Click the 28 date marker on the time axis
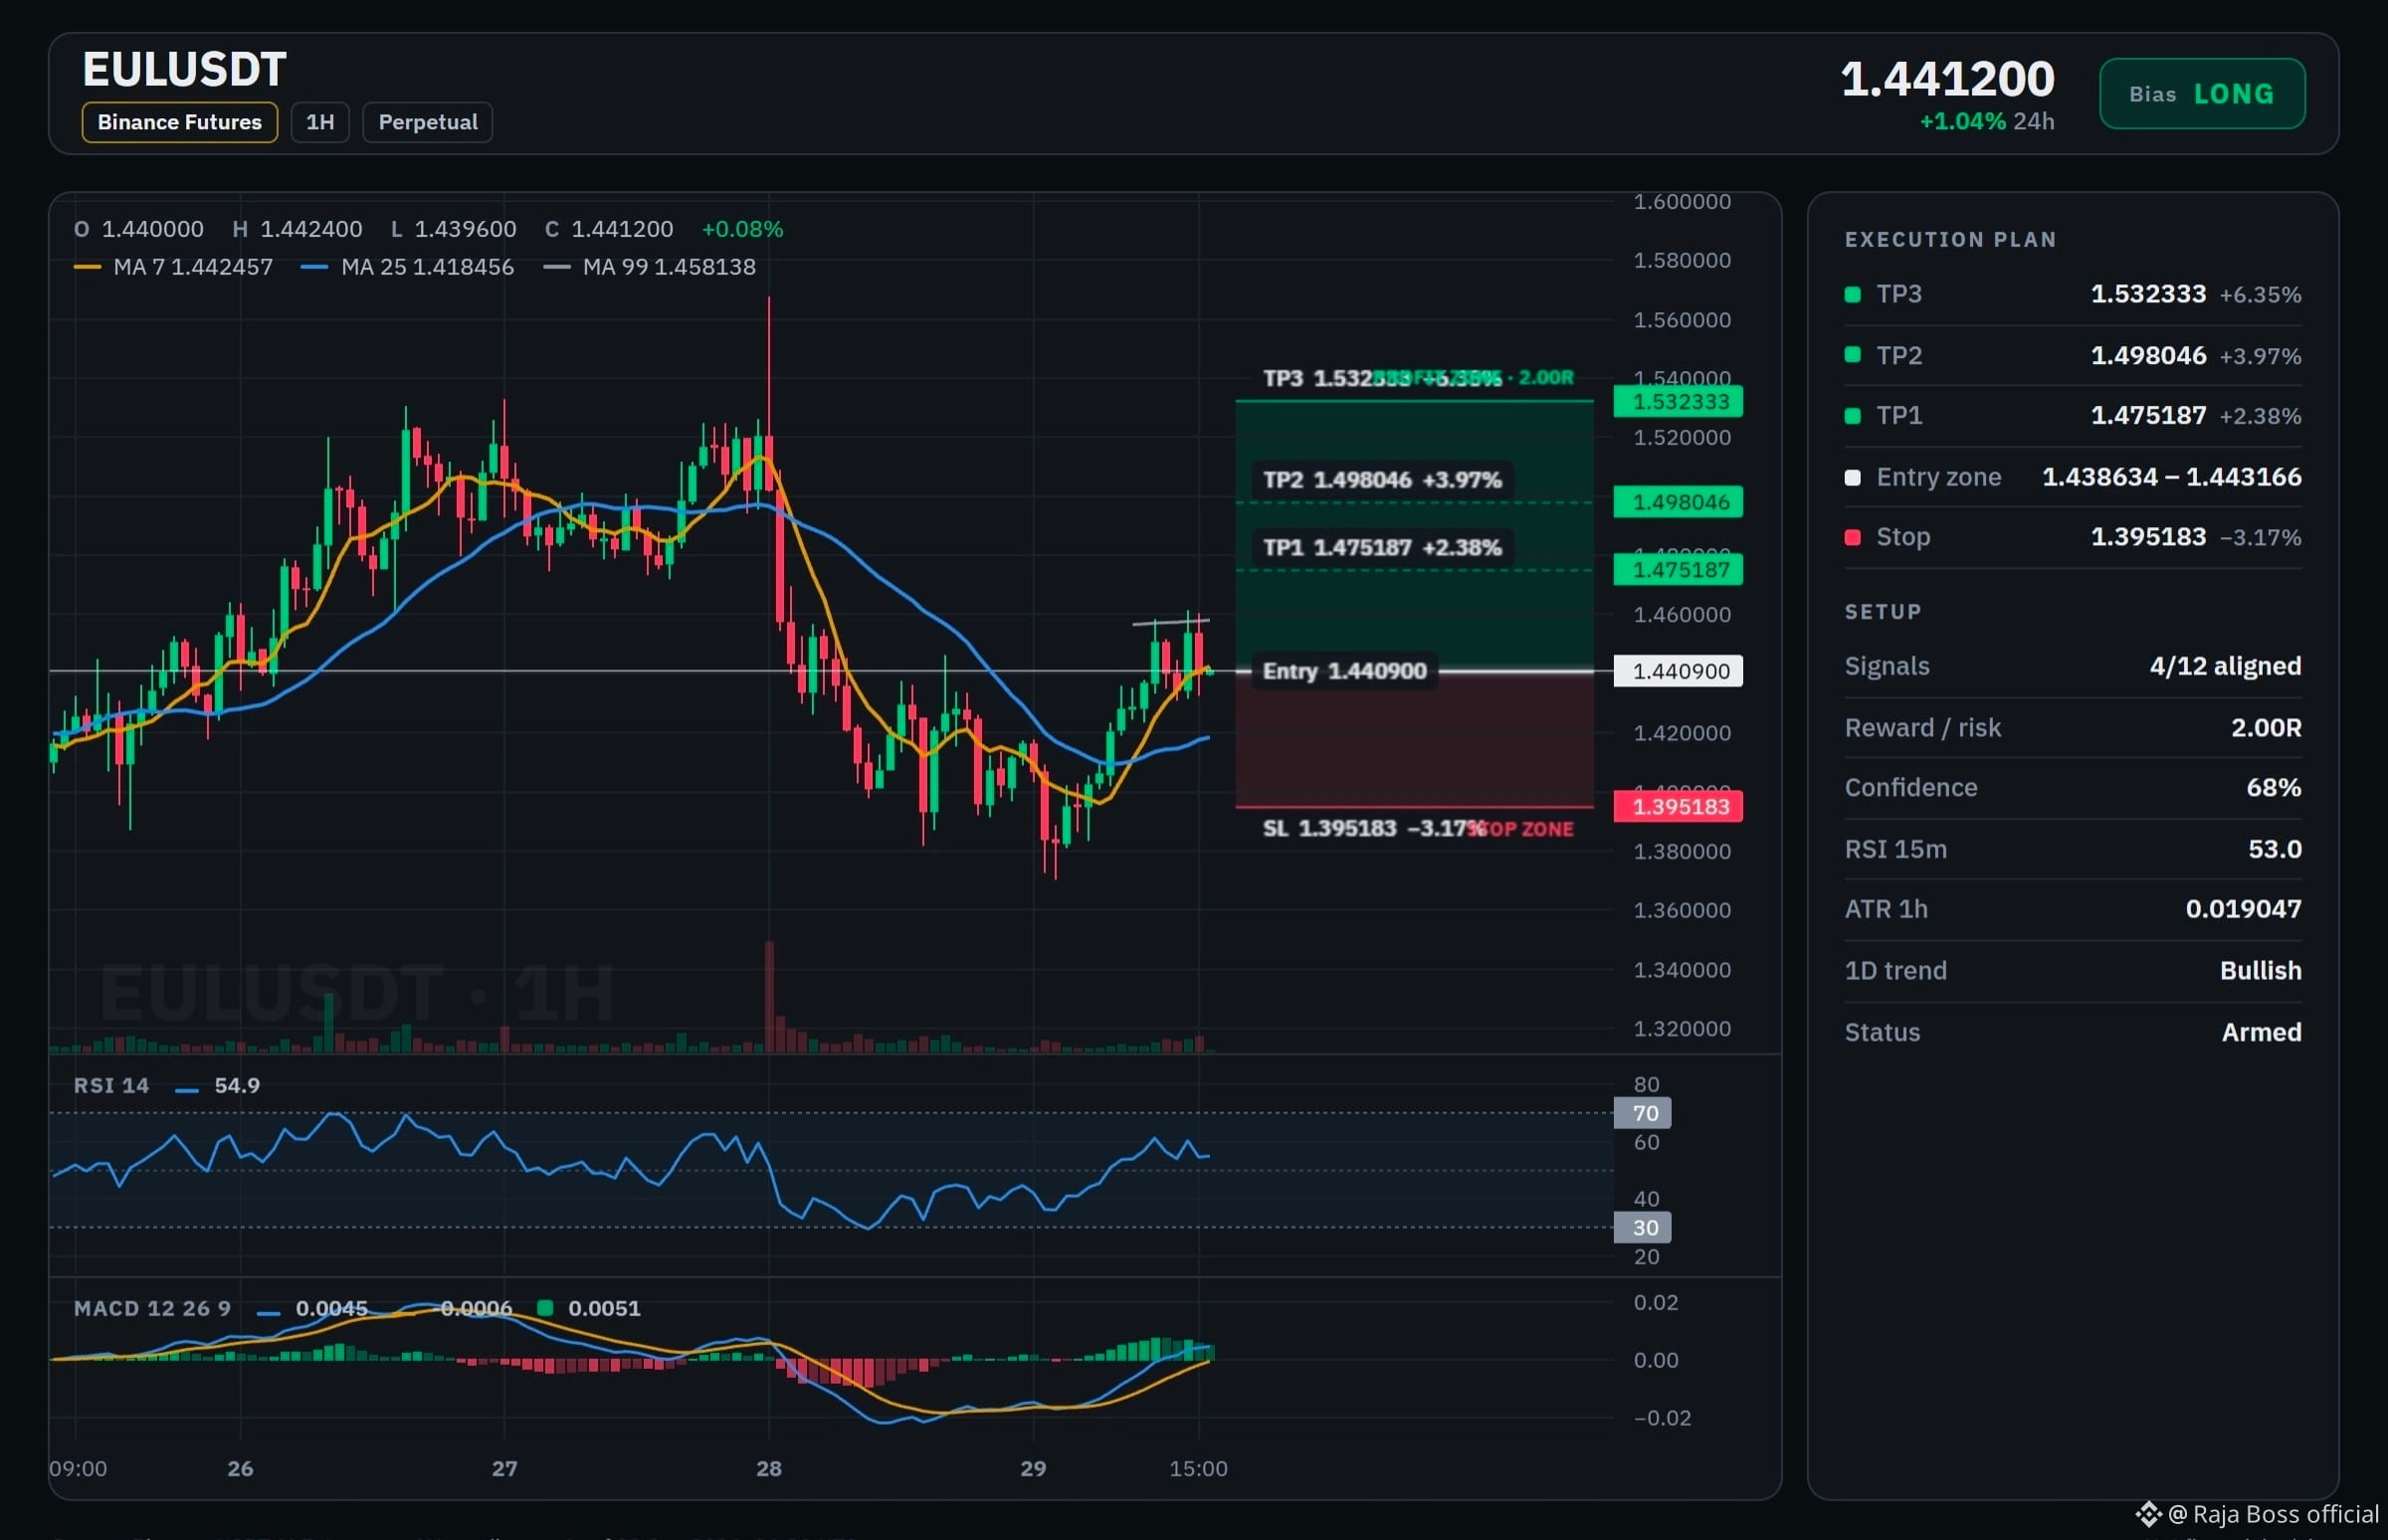The width and height of the screenshot is (2388, 1540). point(768,1468)
